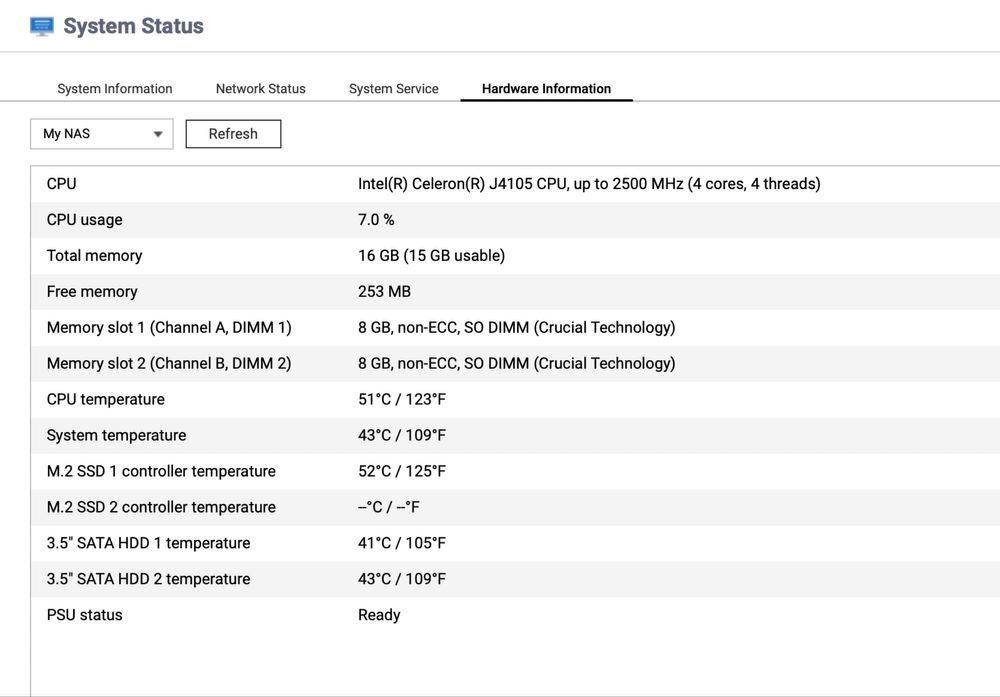The height and width of the screenshot is (697, 1000).
Task: Select the 52°C / 125°F M.2 SSD 1 value
Action: [402, 471]
